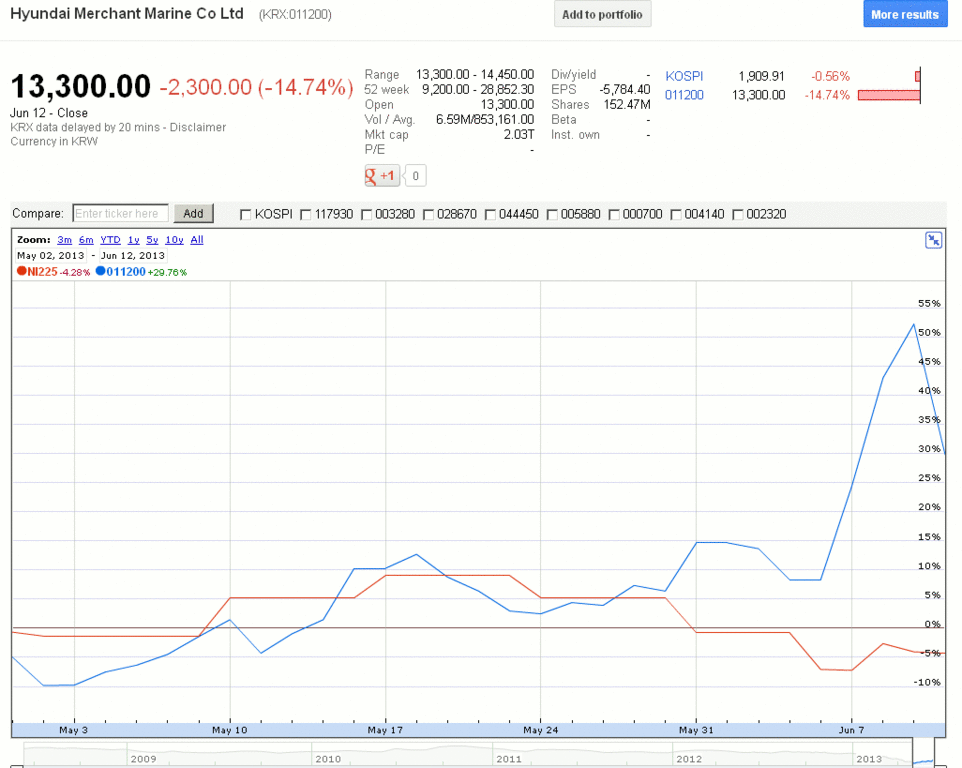
Task: Switch chart zoom to 1y
Action: tap(134, 240)
